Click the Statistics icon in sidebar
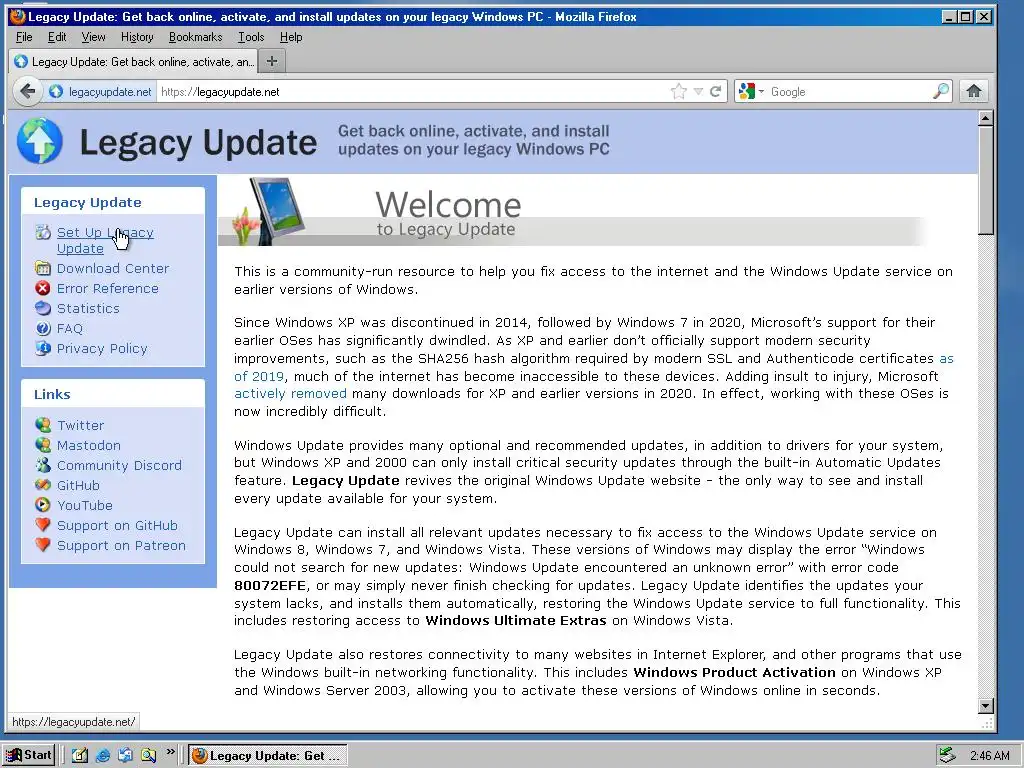Screen dimensions: 1024x768 pos(43,308)
